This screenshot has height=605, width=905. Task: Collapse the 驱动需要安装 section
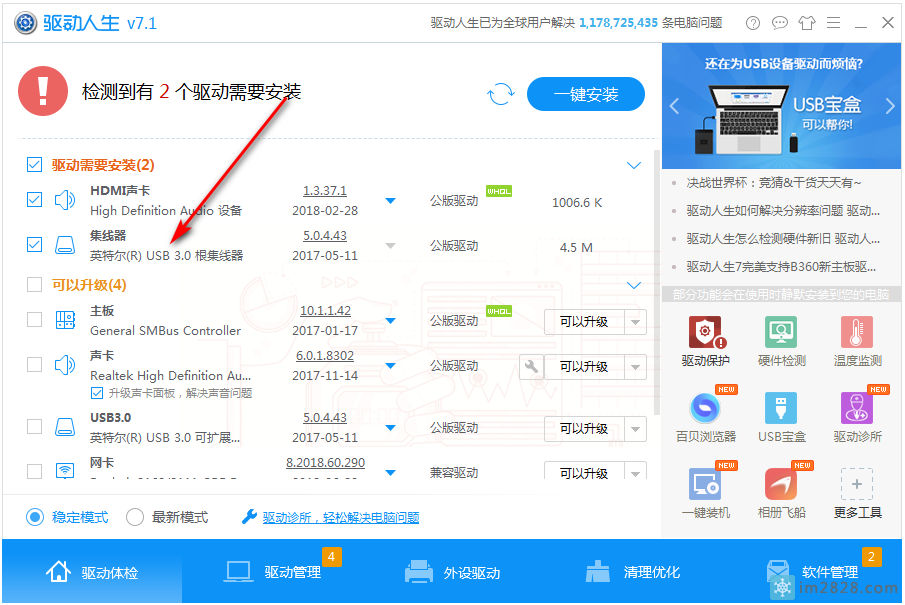(633, 165)
